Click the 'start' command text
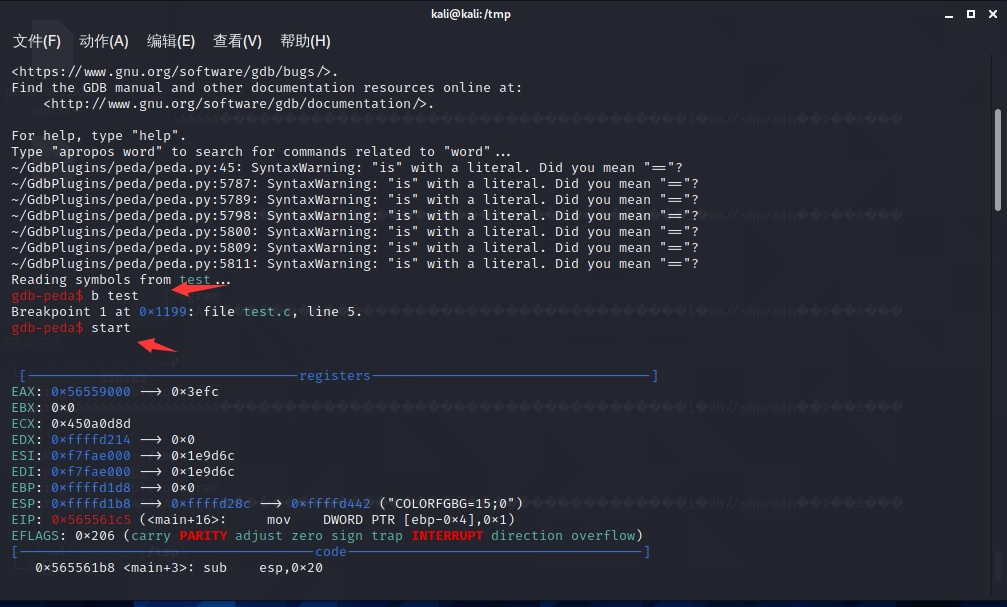Screen dimensions: 1007x607 click(x=110, y=328)
